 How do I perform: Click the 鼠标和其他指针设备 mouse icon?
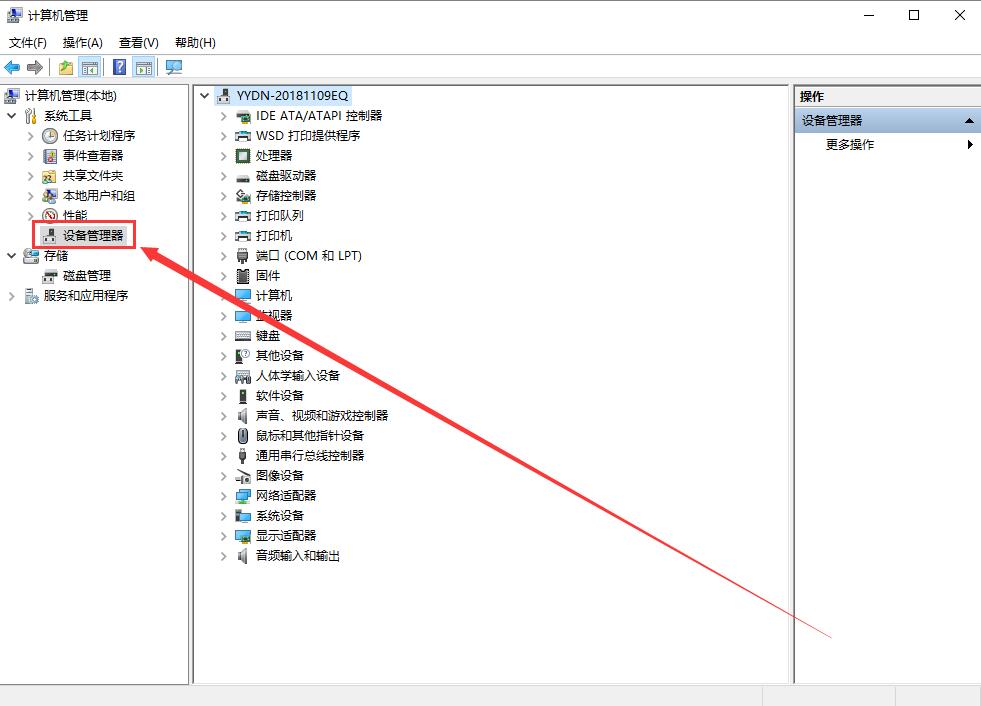point(242,435)
